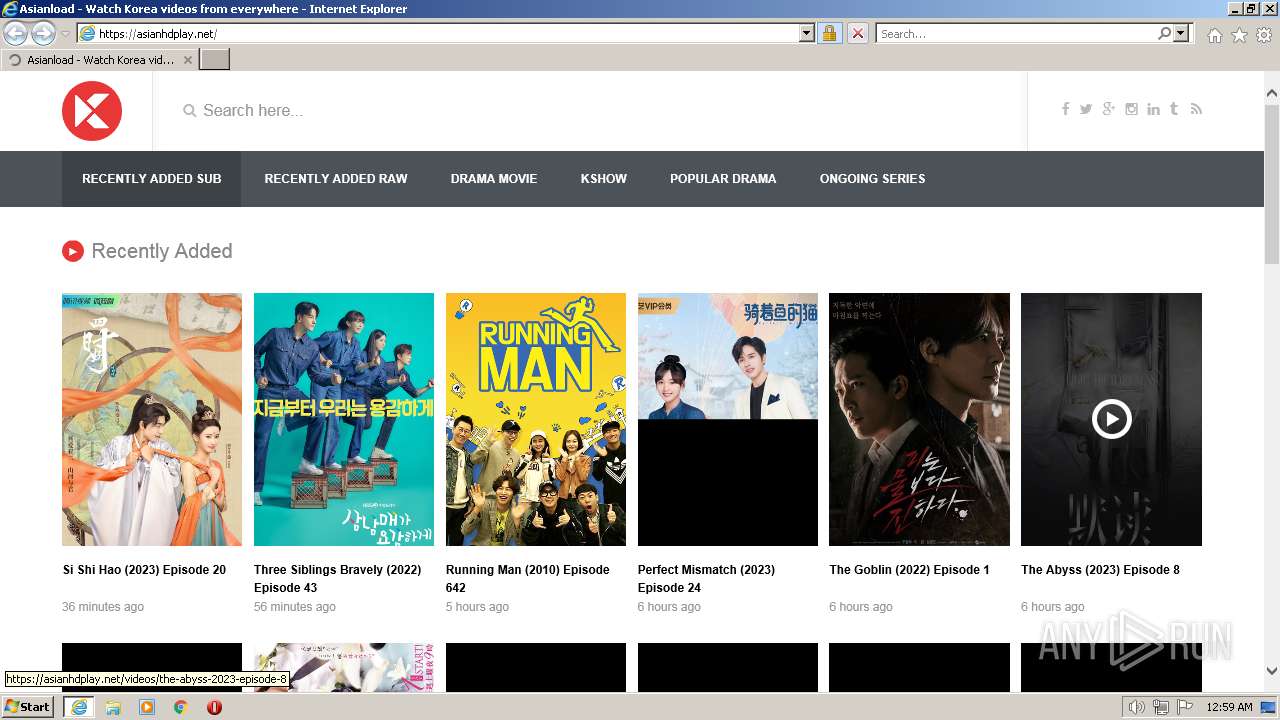Image resolution: width=1280 pixels, height=720 pixels.
Task: Click the Windows Start button
Action: click(x=28, y=707)
